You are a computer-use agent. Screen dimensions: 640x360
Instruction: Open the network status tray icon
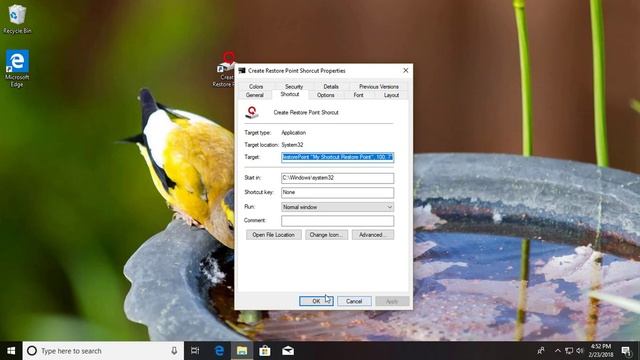point(569,351)
